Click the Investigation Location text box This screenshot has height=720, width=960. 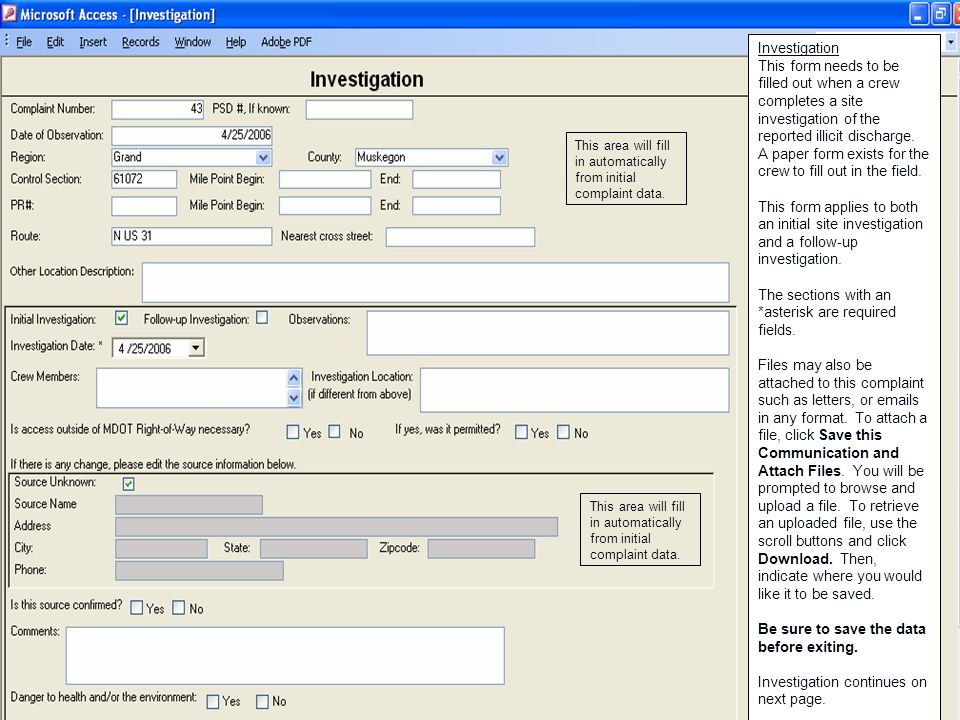[574, 390]
